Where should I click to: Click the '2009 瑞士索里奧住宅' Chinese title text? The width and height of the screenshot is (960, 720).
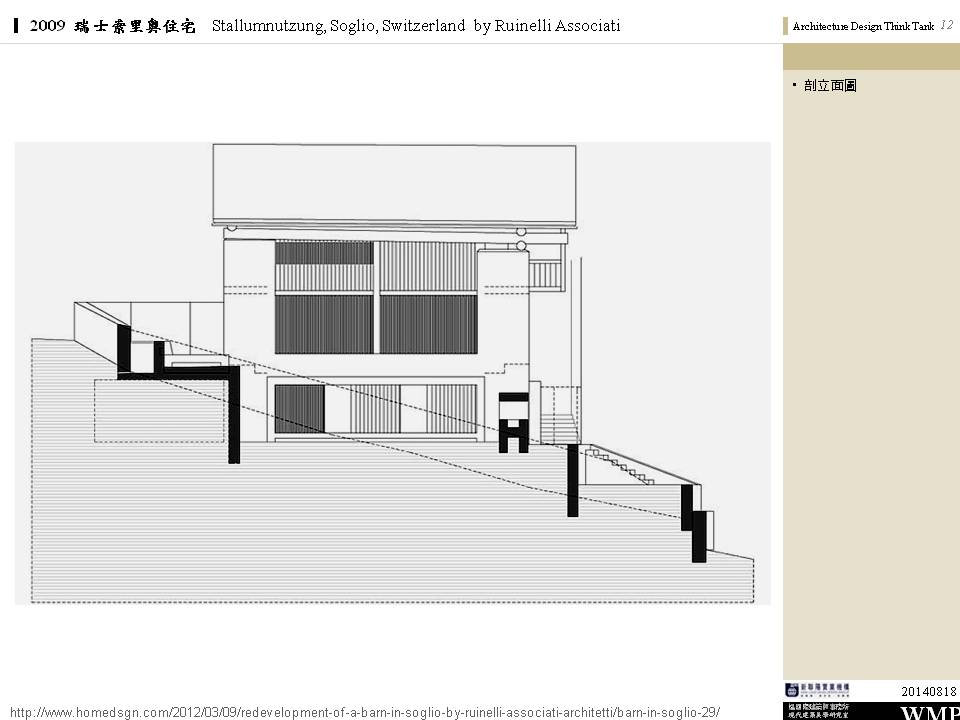(116, 26)
